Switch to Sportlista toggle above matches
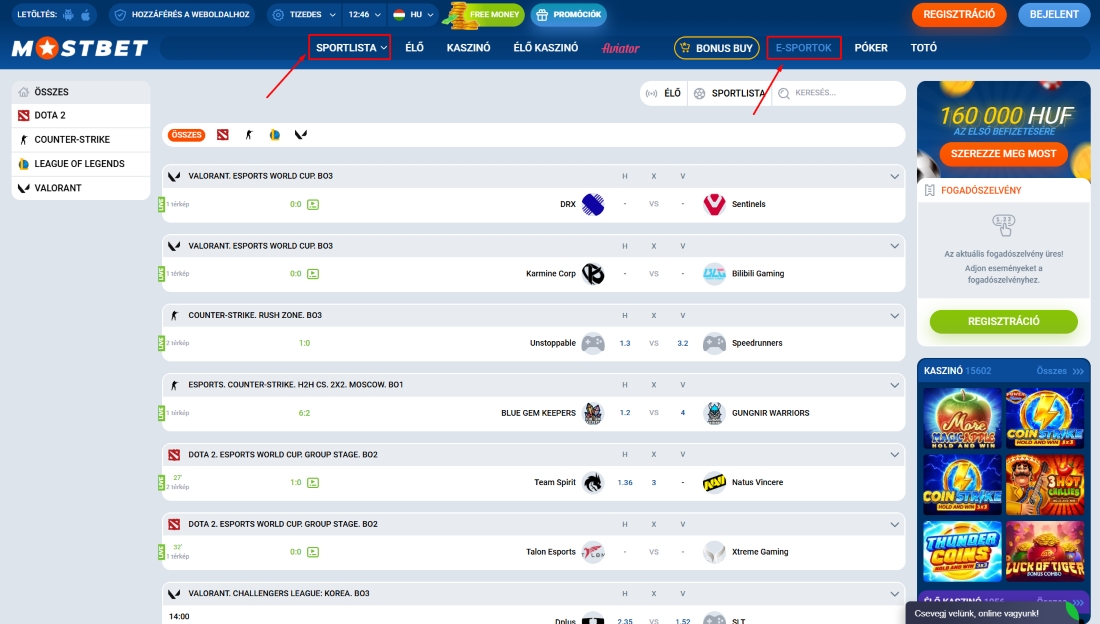The height and width of the screenshot is (624, 1100). (x=730, y=93)
